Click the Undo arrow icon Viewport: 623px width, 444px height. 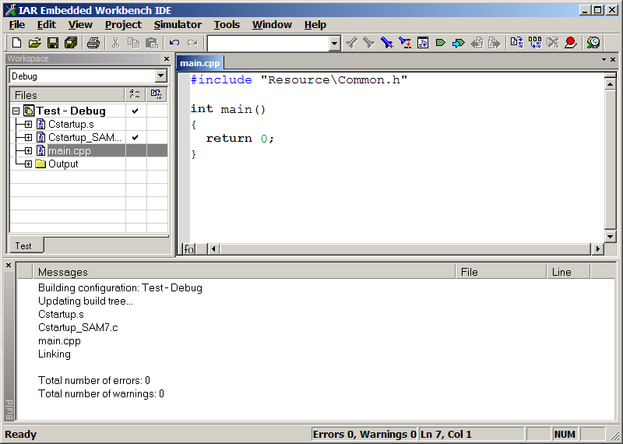[x=174, y=42]
